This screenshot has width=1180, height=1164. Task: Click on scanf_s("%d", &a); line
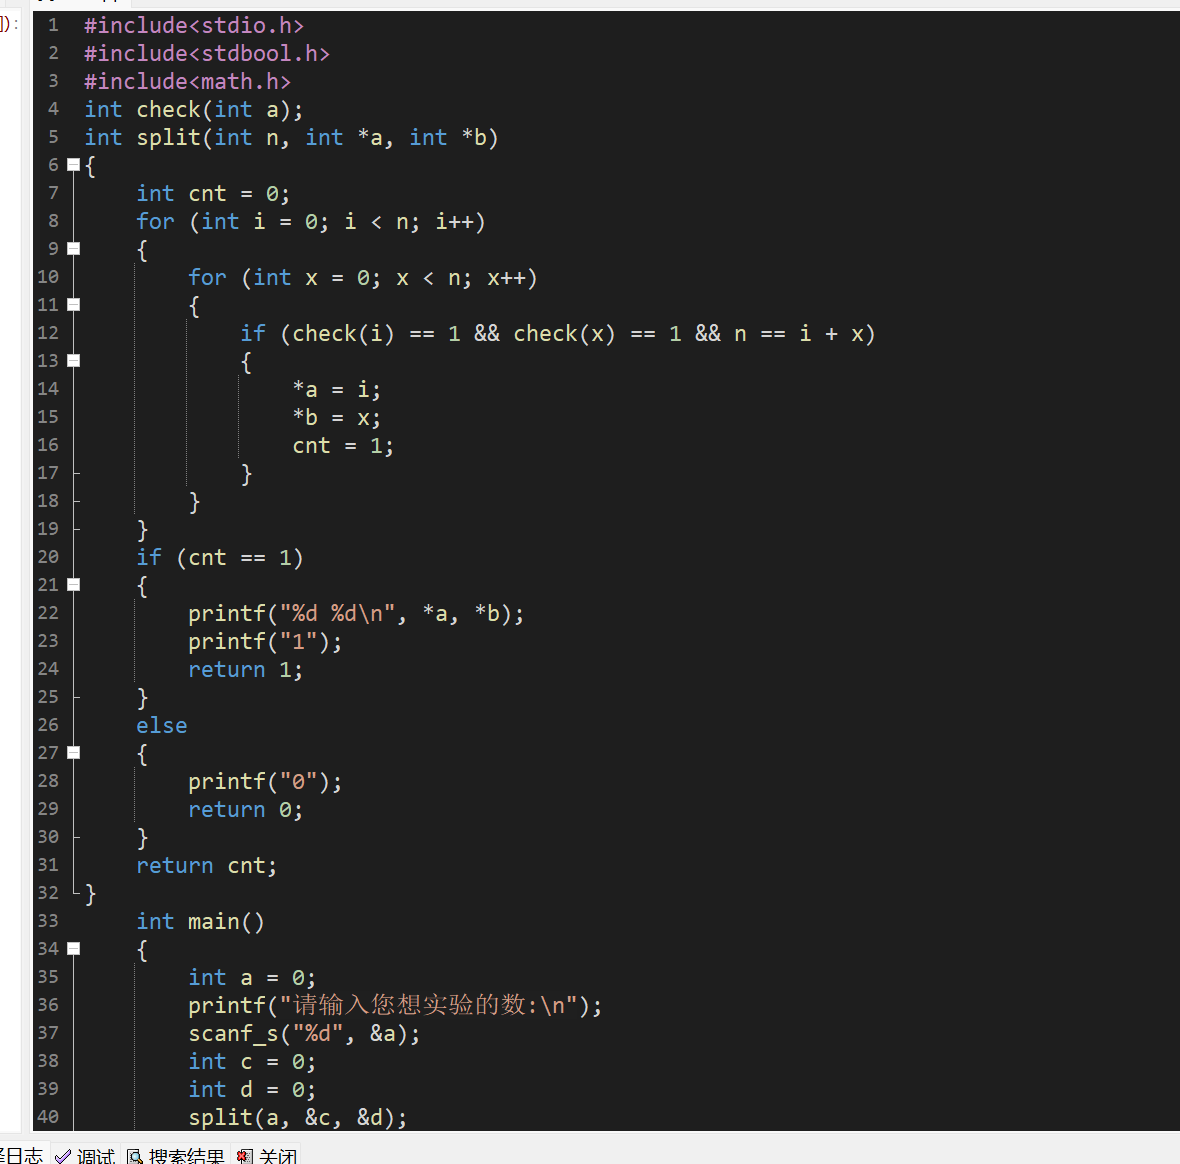[x=304, y=1034]
